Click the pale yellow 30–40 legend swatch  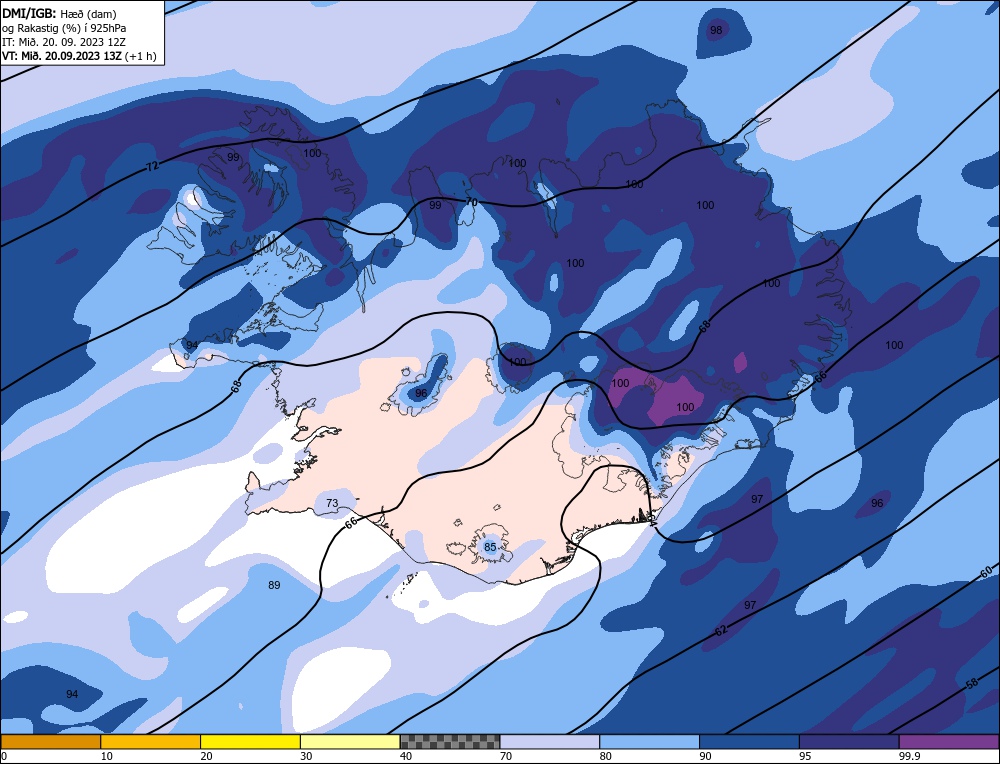pos(350,742)
